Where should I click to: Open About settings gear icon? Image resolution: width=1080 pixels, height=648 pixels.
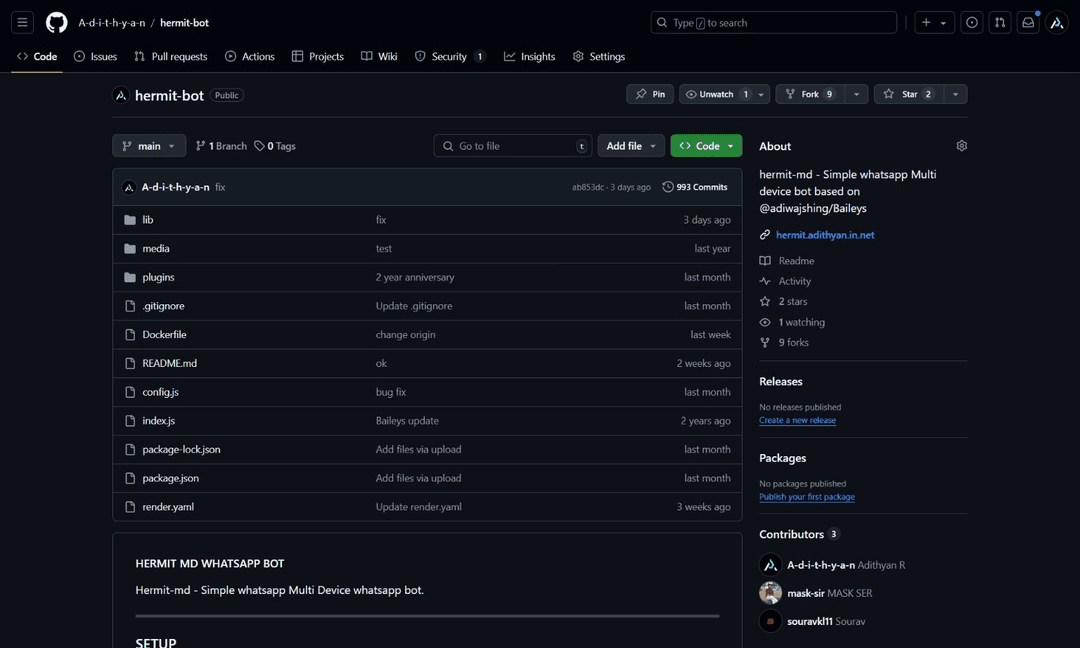point(962,146)
